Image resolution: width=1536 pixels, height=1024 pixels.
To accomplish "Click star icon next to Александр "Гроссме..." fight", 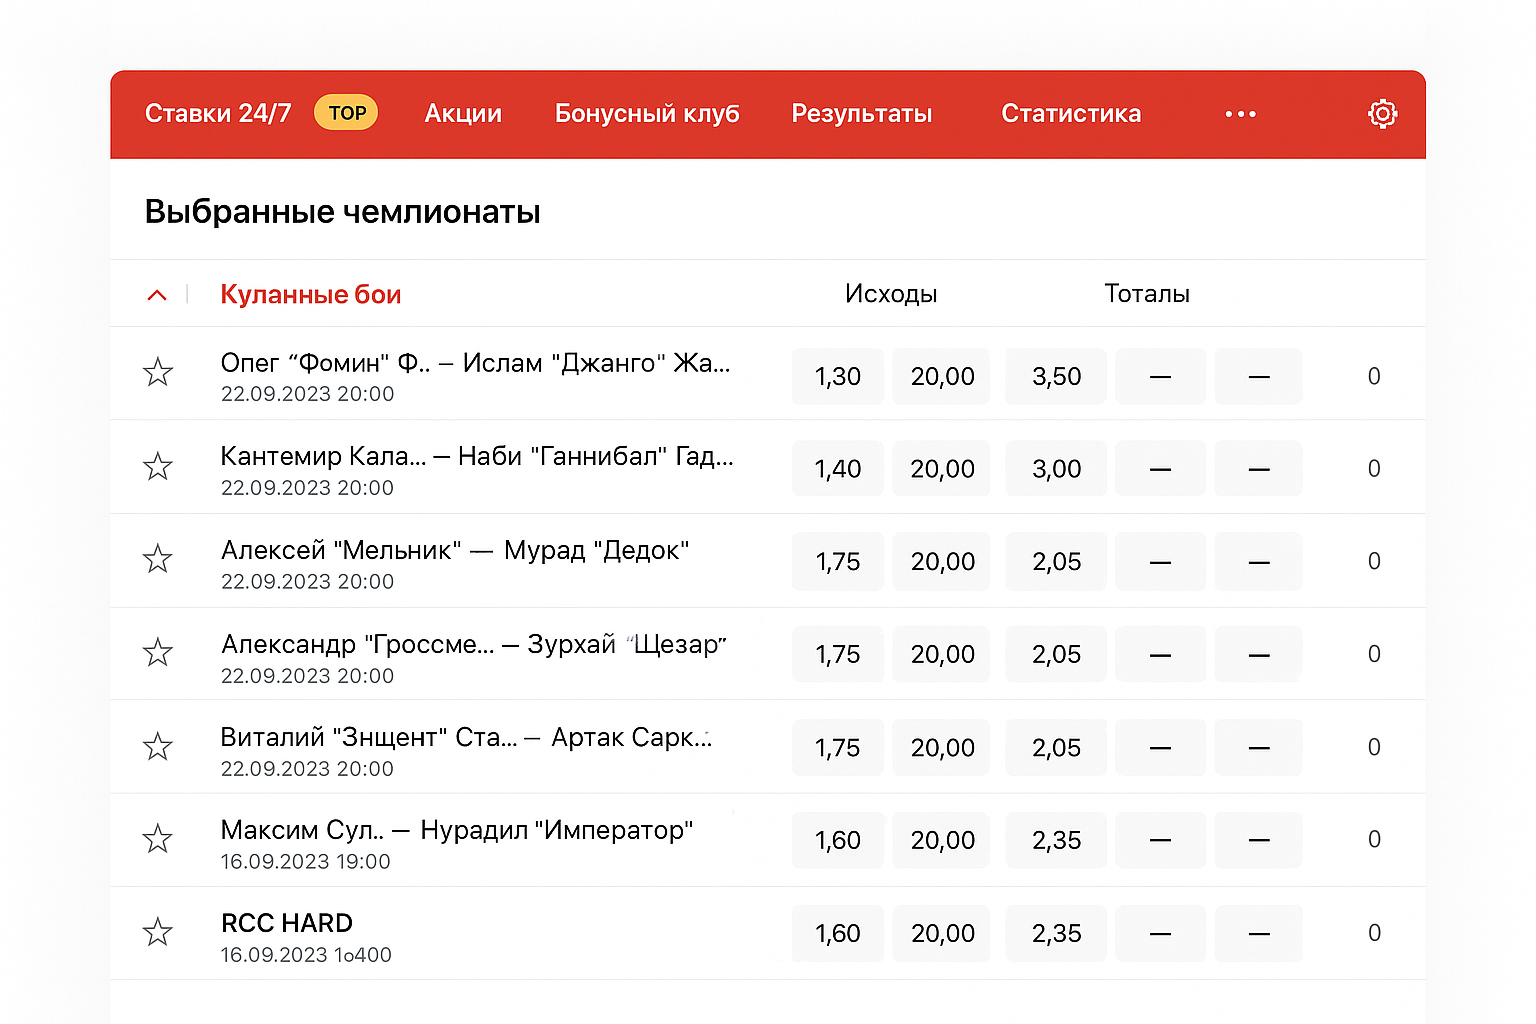I will (x=158, y=653).
